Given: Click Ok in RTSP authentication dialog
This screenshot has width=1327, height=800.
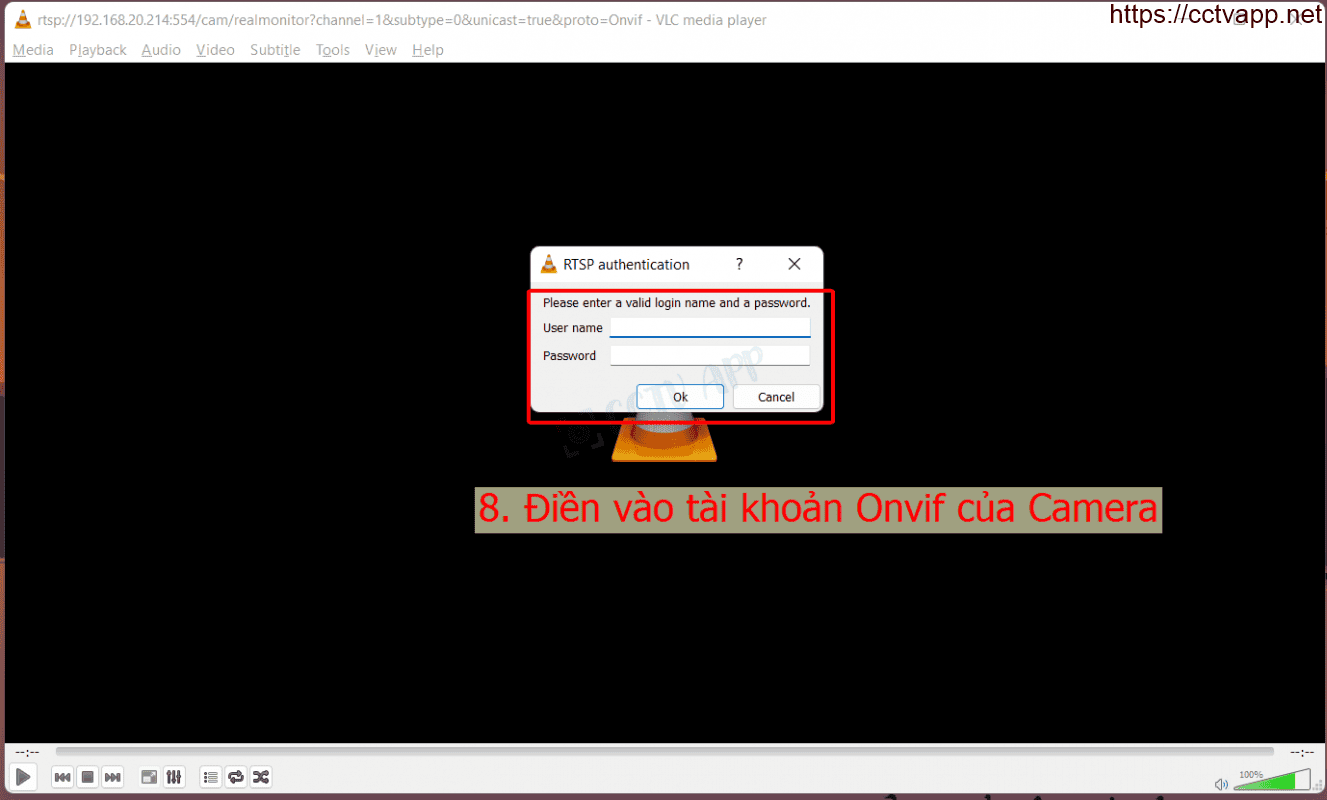Looking at the screenshot, I should 680,397.
